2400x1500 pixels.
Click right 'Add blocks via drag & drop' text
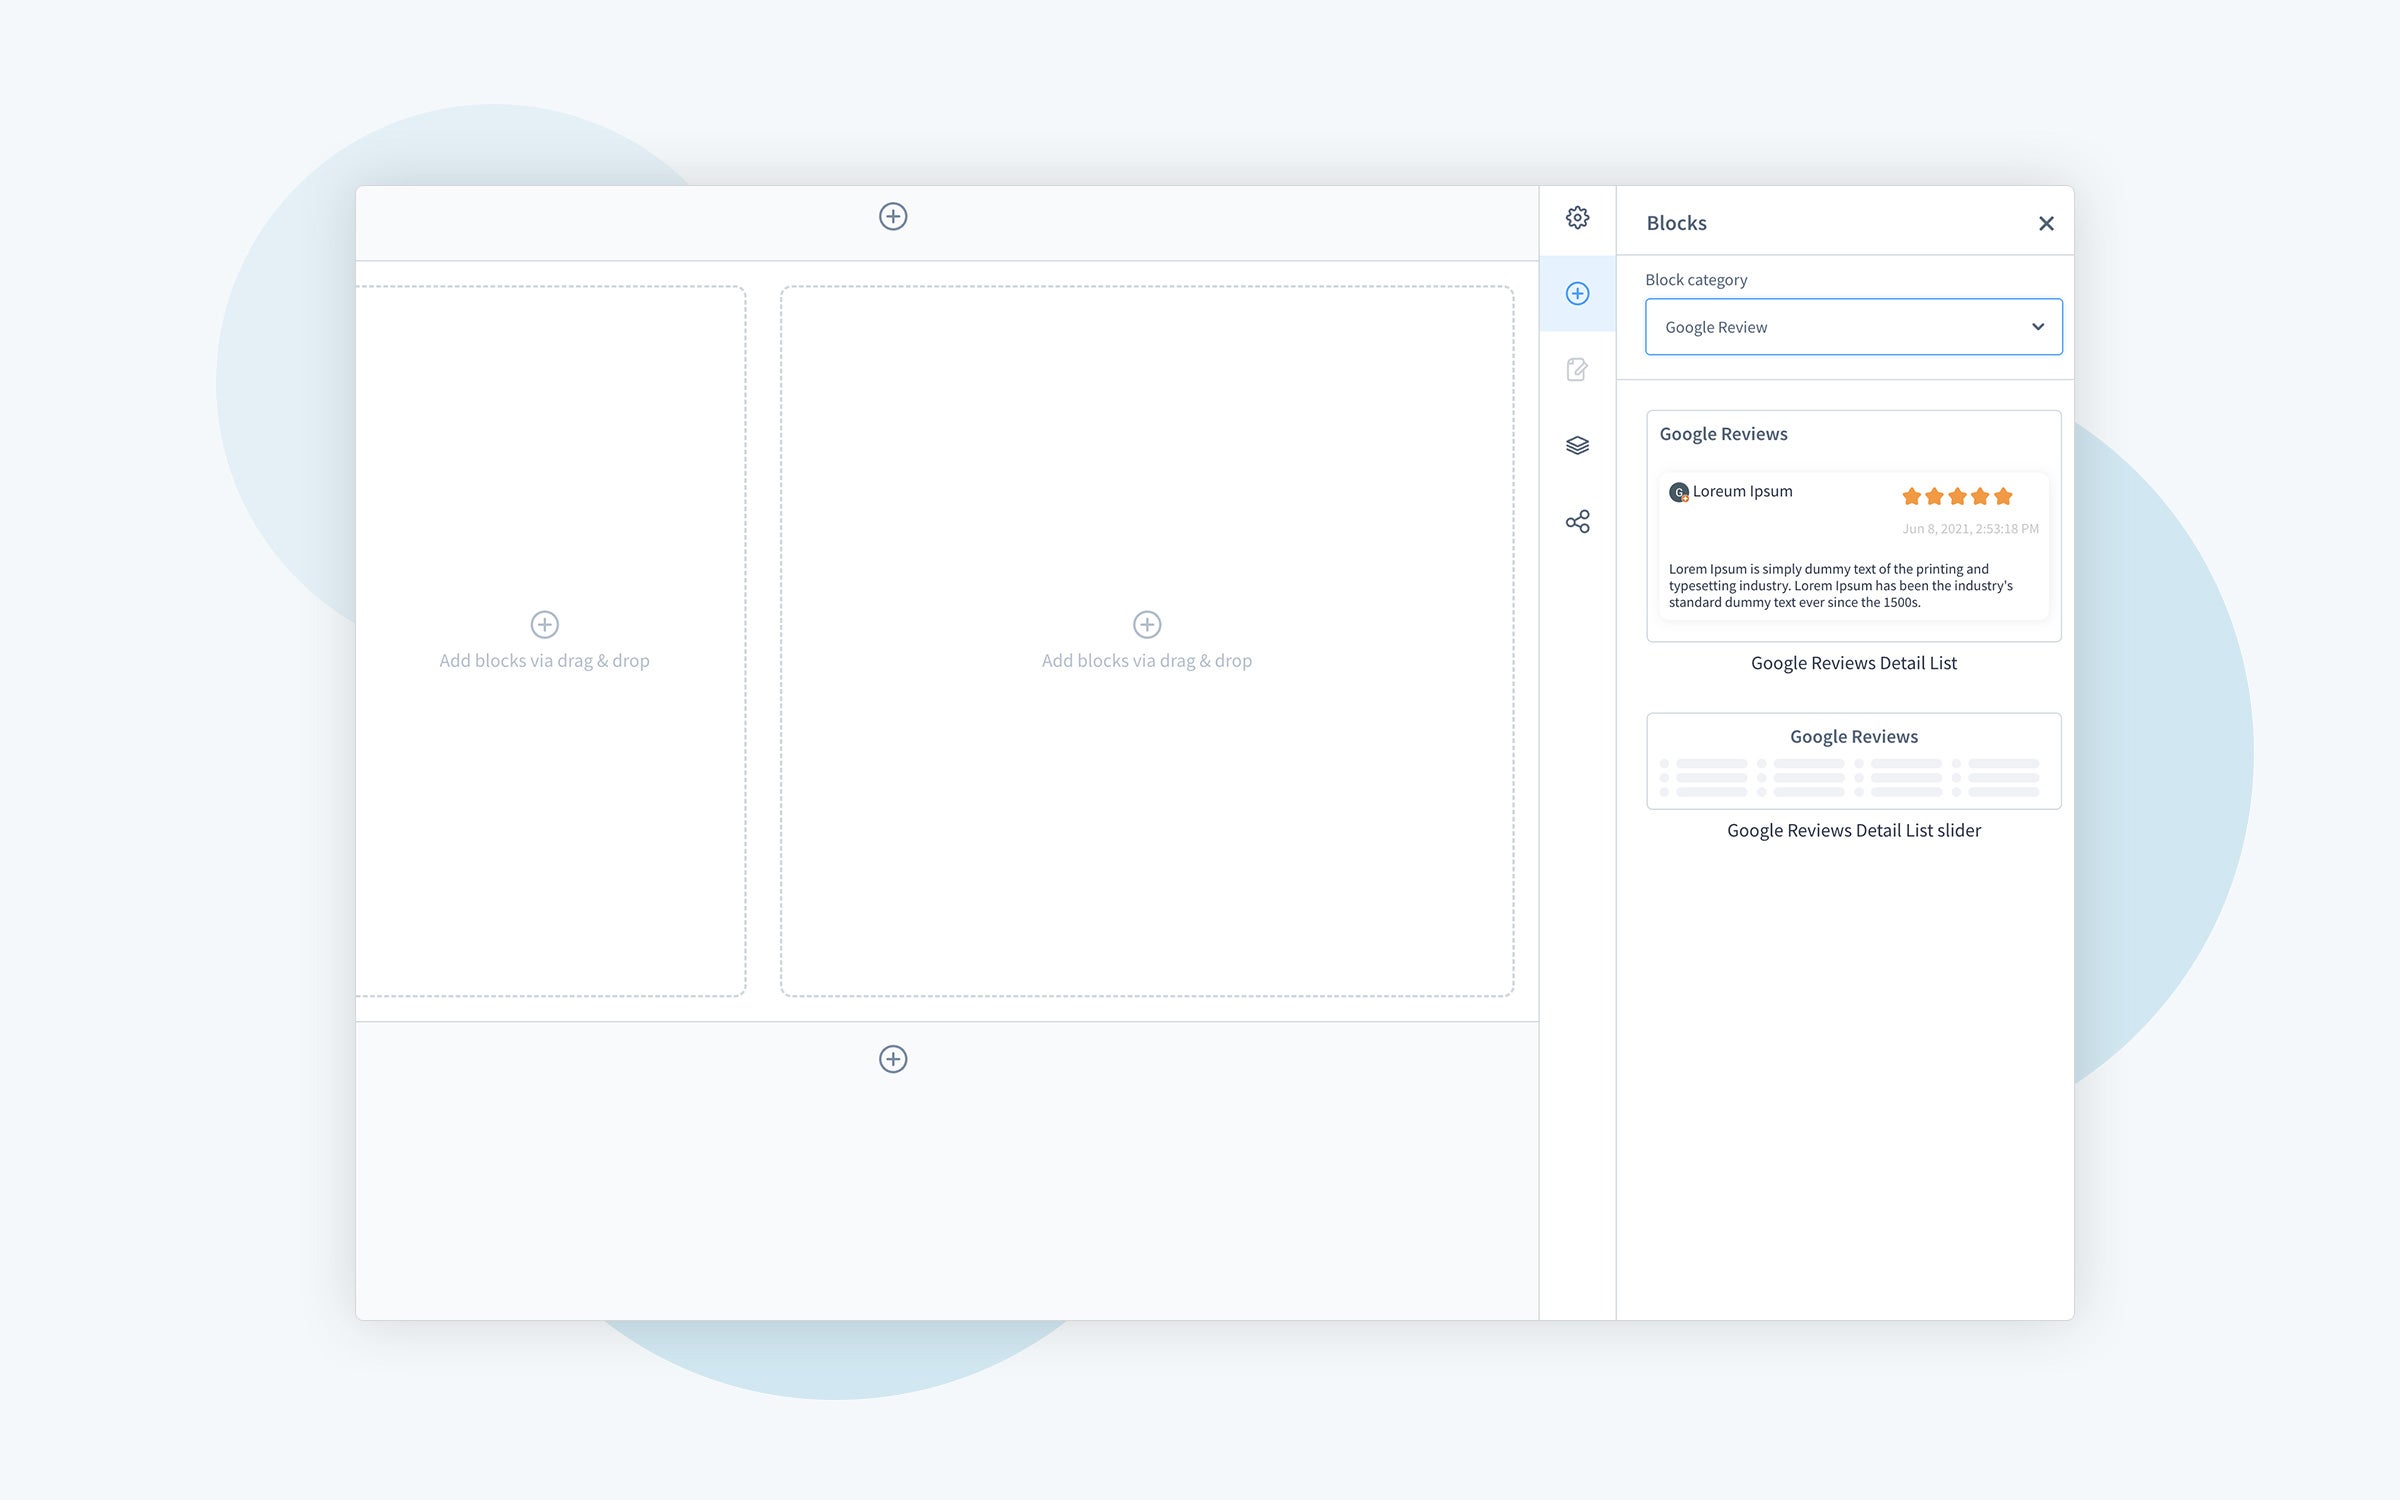point(1147,661)
